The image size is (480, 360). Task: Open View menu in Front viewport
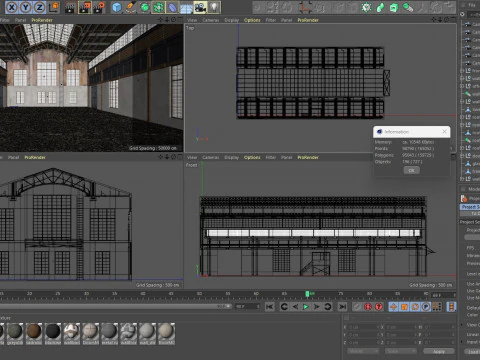pyautogui.click(x=192, y=157)
